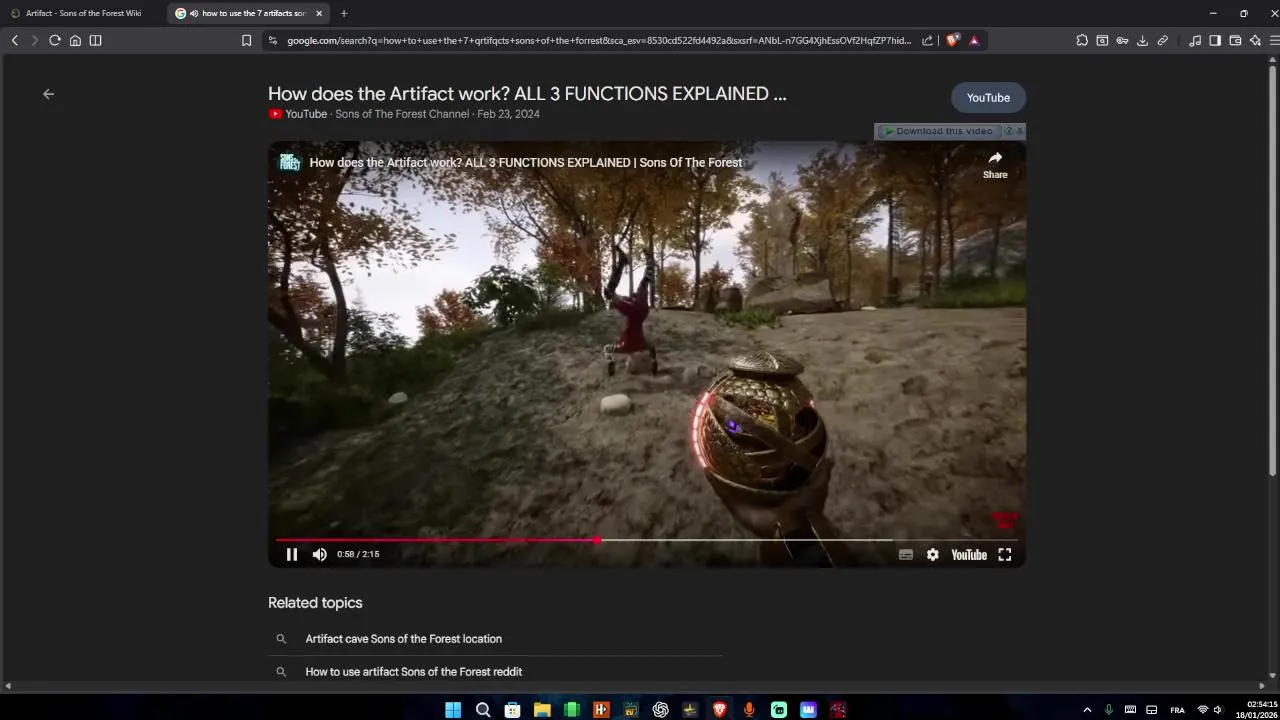1280x720 pixels.
Task: Open the browser main hamburger menu
Action: [x=1274, y=40]
